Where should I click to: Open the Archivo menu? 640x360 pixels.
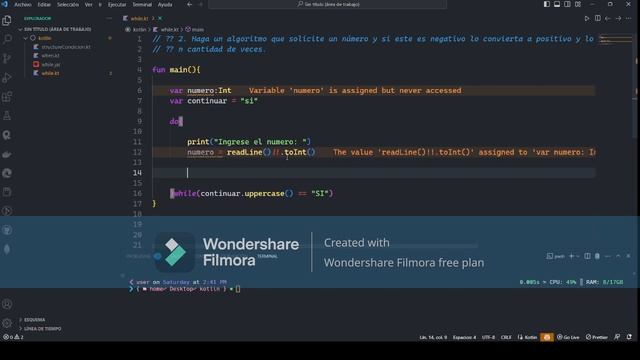[x=23, y=4]
